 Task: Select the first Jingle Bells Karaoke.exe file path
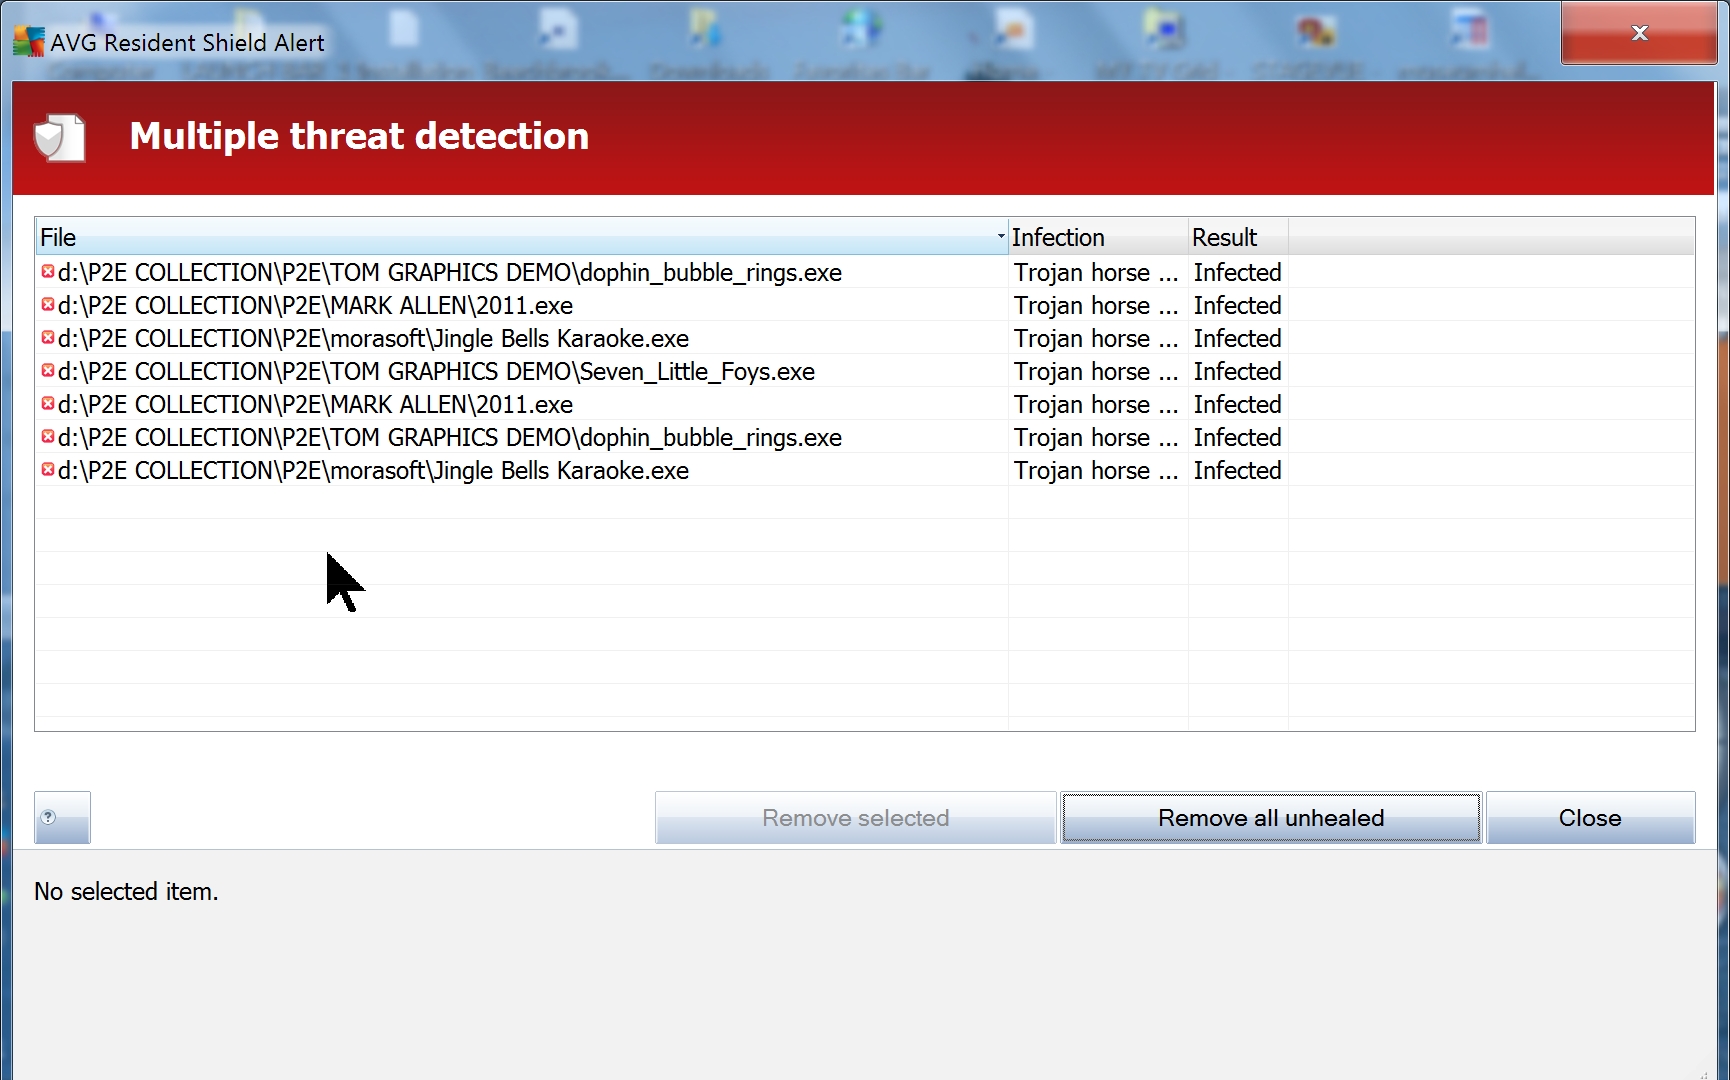(x=373, y=339)
